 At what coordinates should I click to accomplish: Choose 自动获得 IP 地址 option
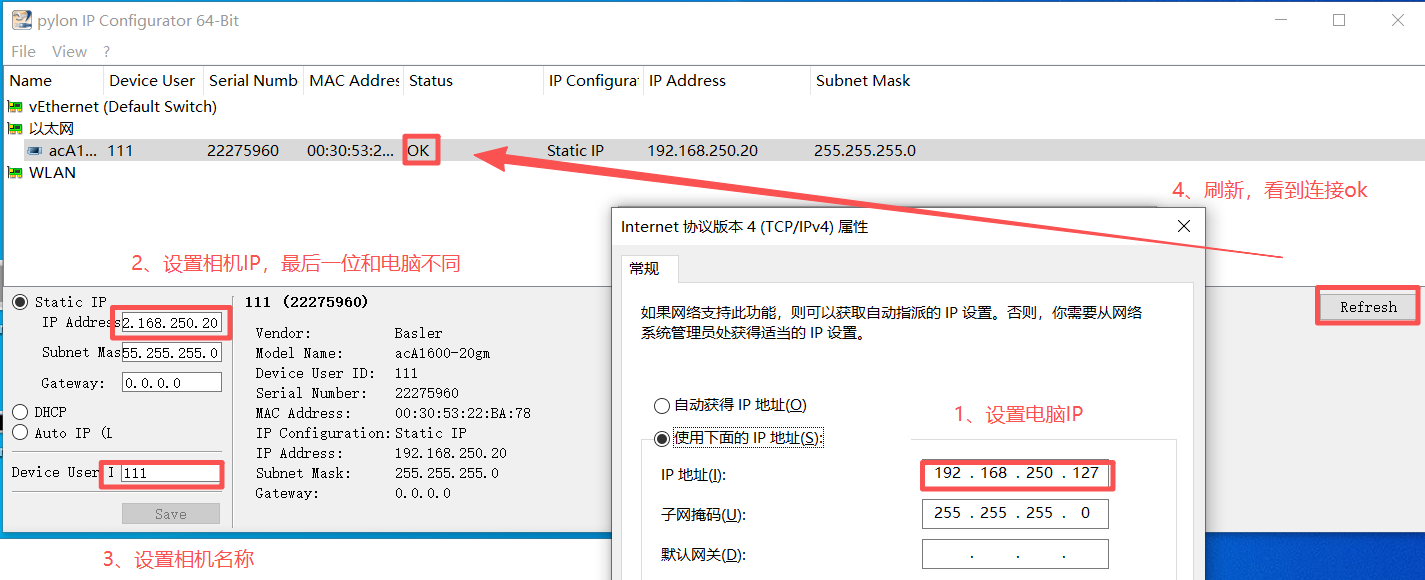[x=661, y=405]
